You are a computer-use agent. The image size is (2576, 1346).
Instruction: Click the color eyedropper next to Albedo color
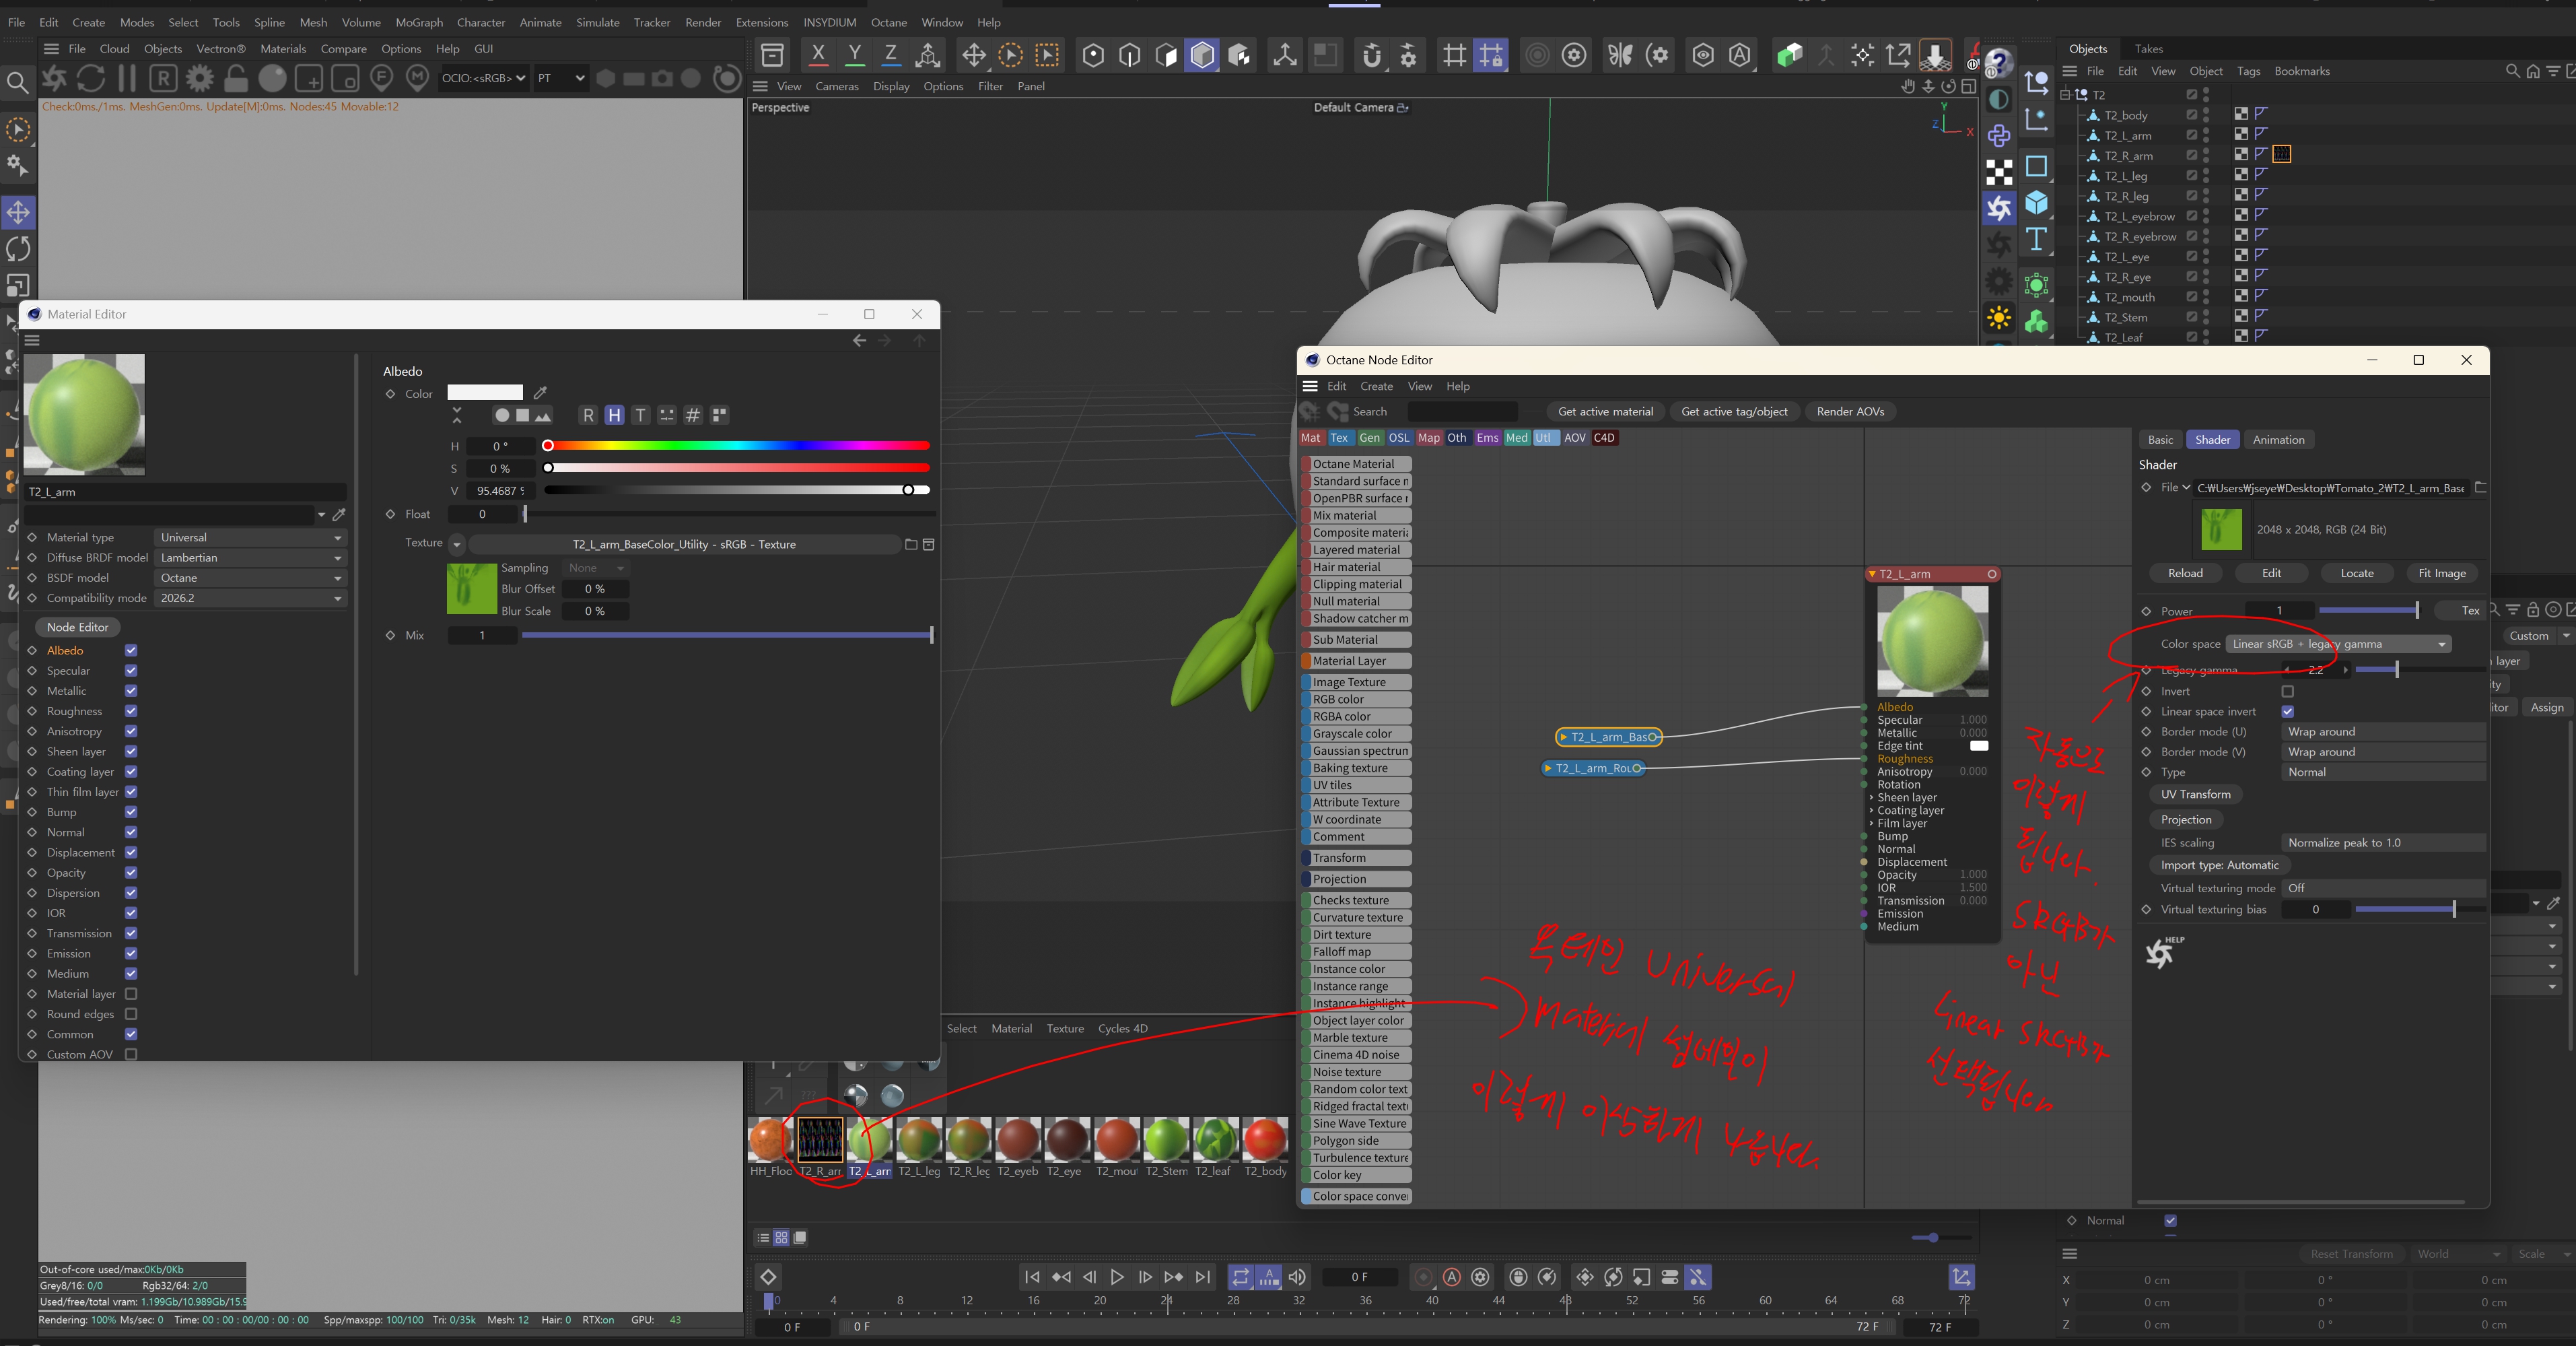541,393
